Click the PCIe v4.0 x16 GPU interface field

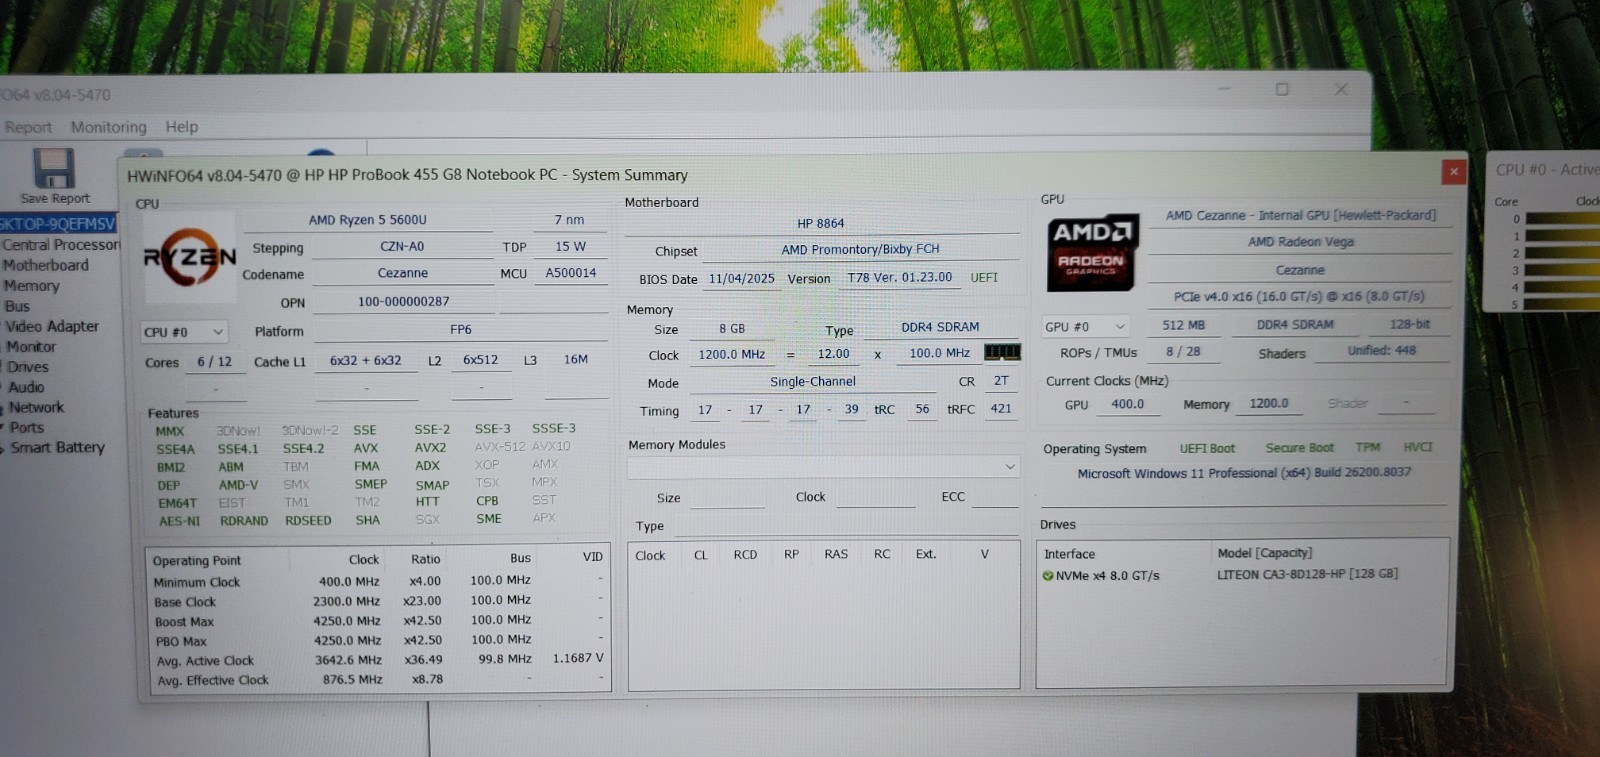point(1299,297)
